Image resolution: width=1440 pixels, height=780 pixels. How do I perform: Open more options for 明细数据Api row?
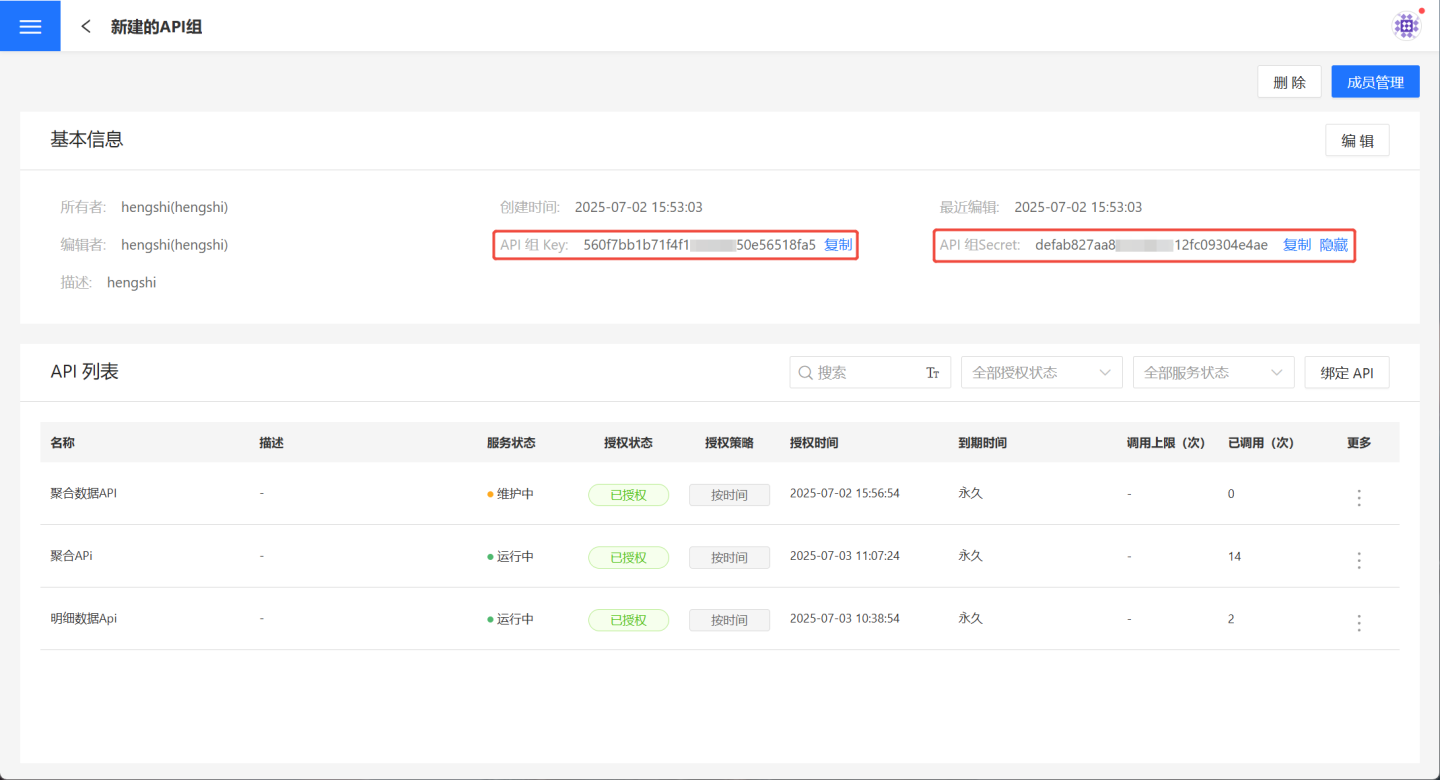pyautogui.click(x=1358, y=622)
